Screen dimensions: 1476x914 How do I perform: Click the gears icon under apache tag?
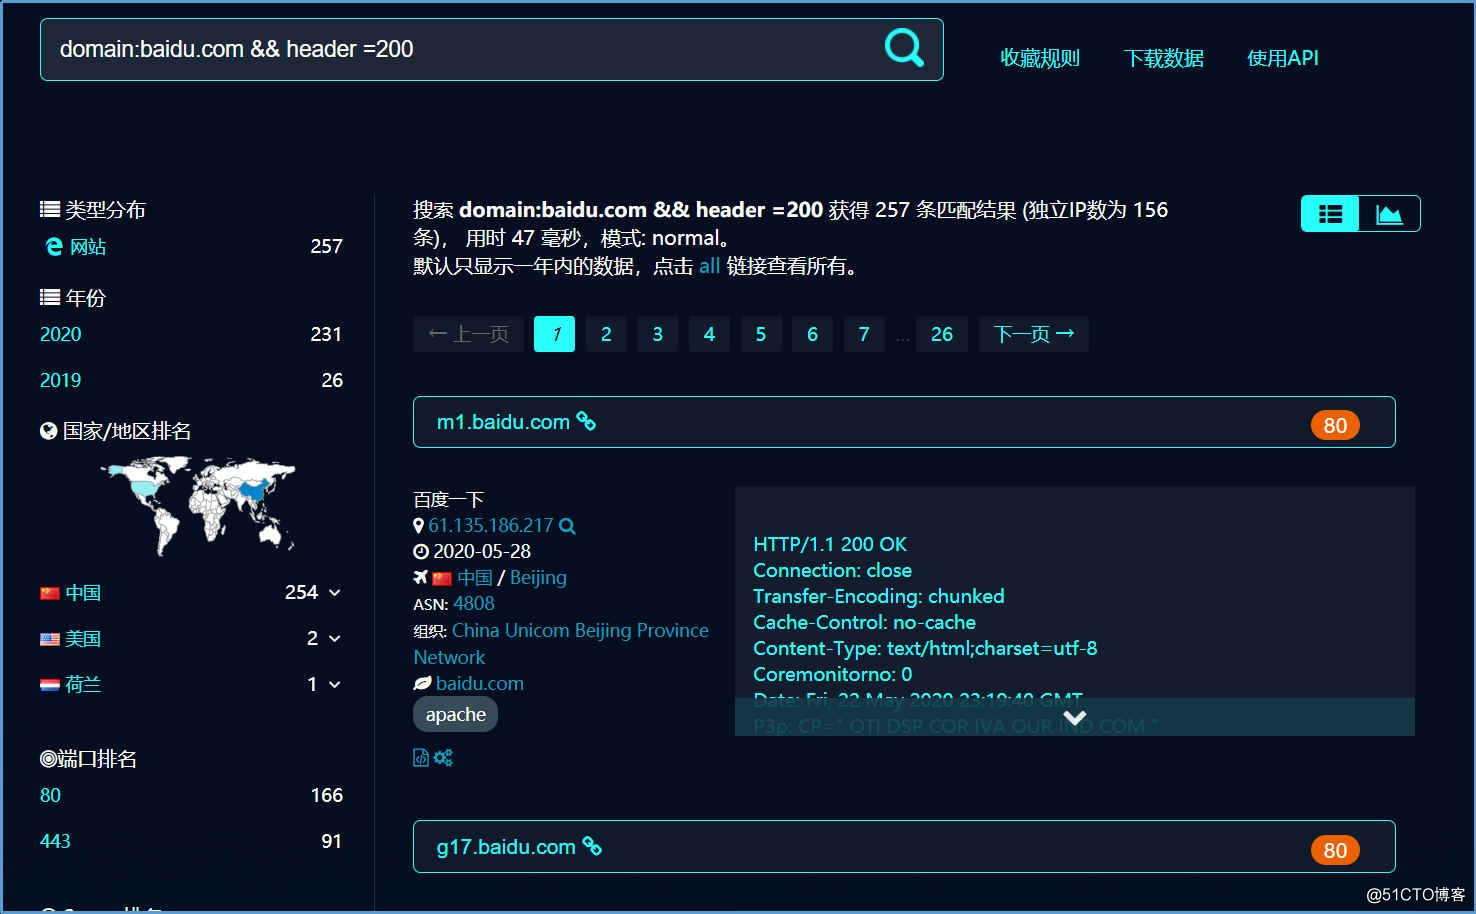(443, 757)
